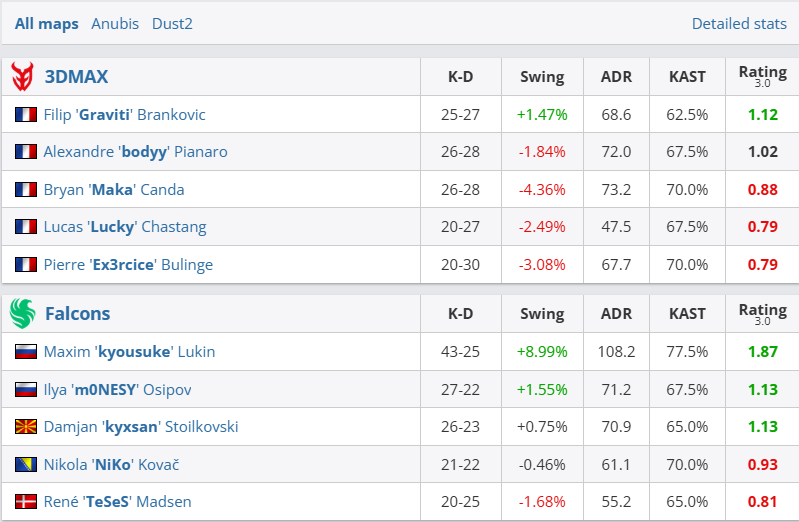Screen dimensions: 799x522
Task: Click the 3DMAX team name link
Action: (x=76, y=76)
